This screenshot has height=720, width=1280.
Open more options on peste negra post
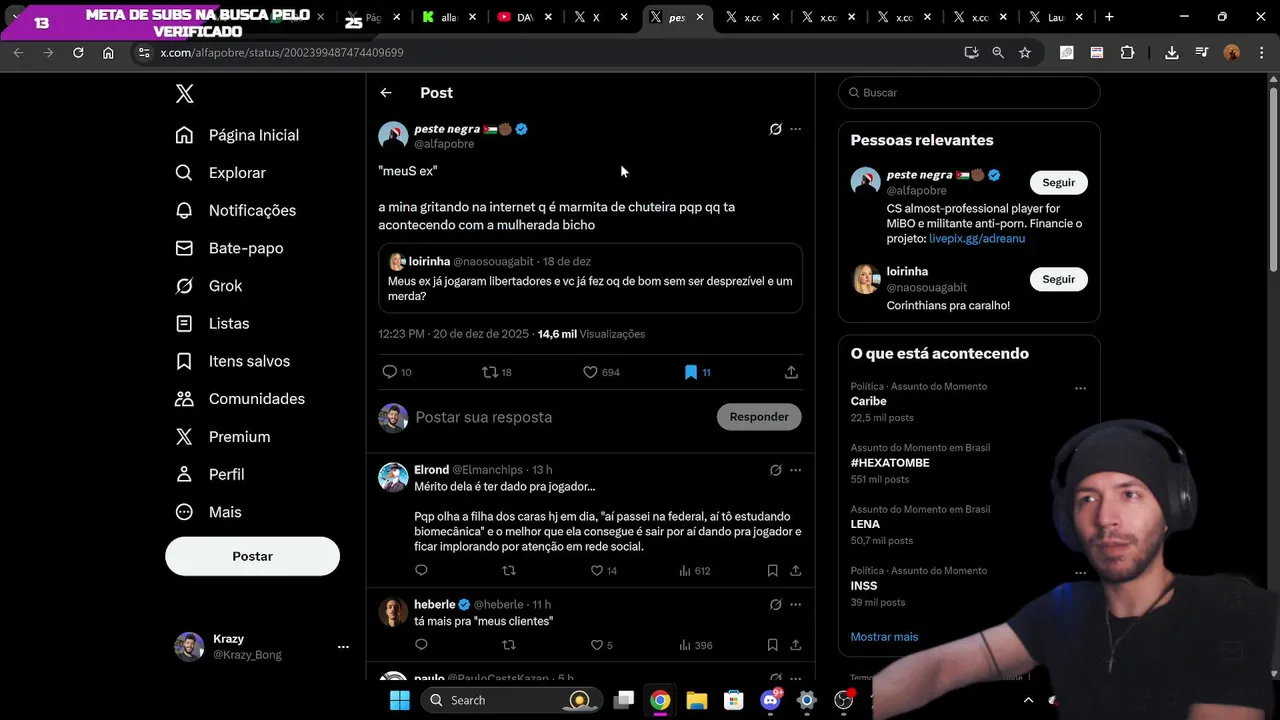(796, 129)
